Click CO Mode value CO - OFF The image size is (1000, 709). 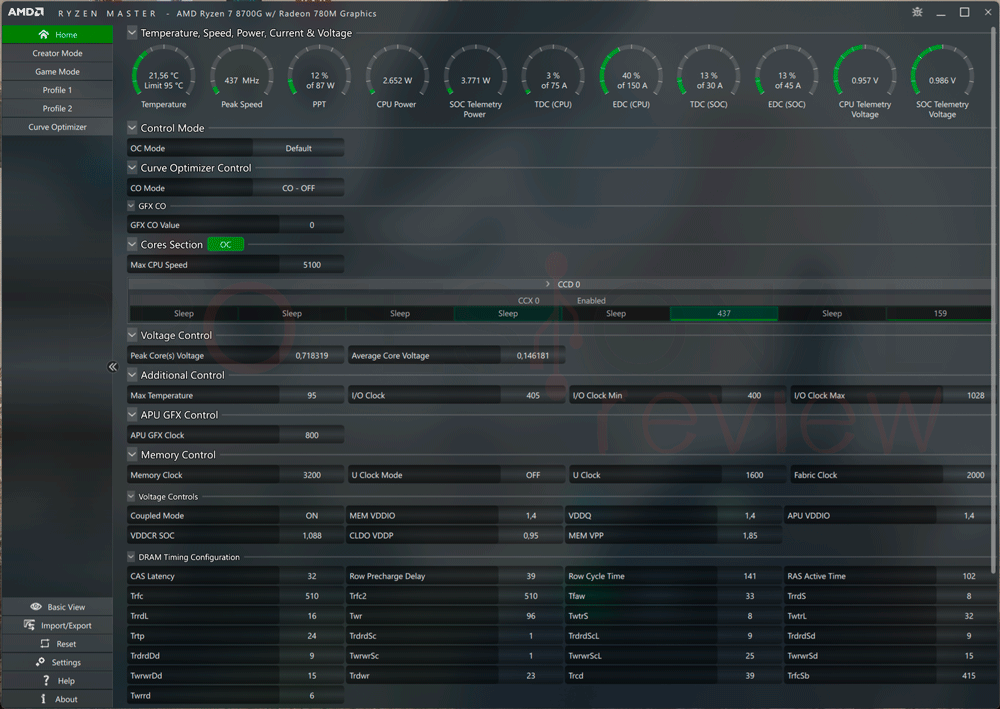pos(298,188)
